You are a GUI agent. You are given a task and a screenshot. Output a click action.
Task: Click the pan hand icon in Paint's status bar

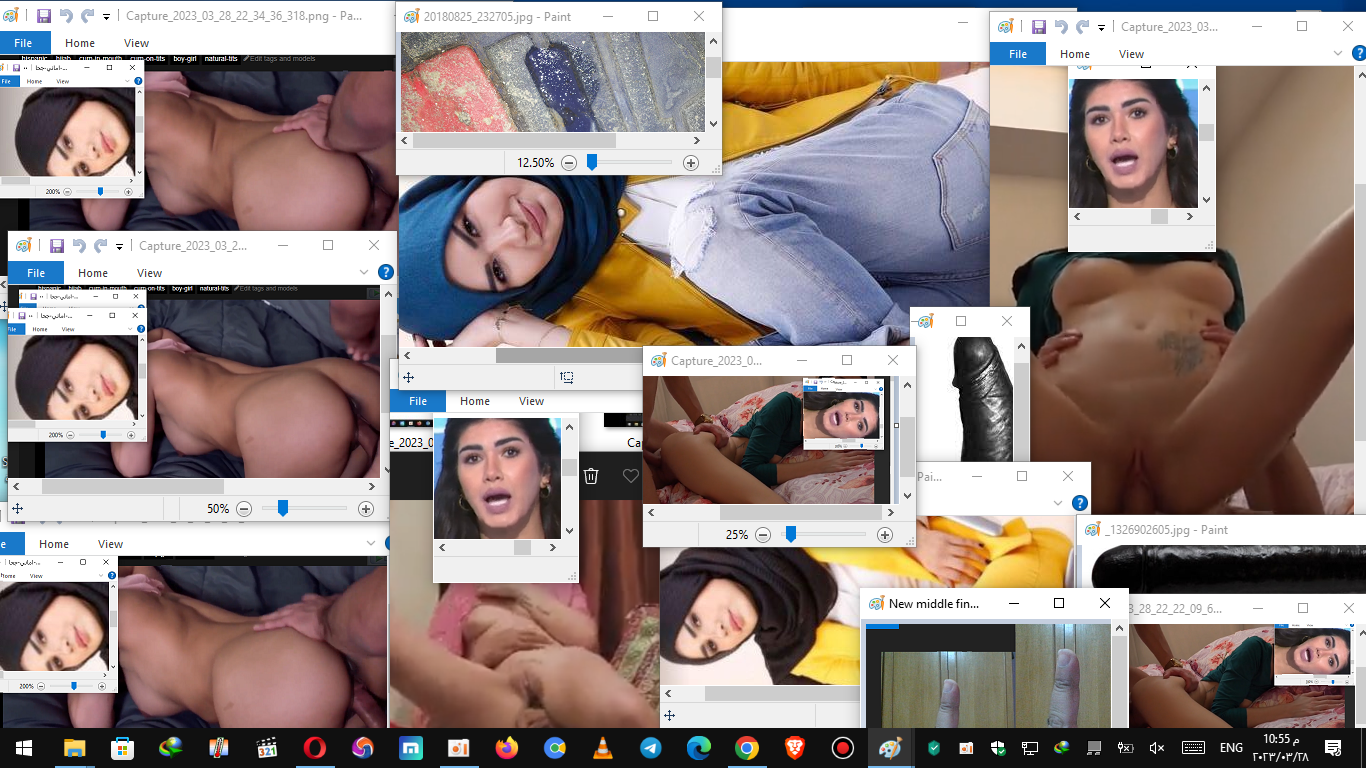[409, 377]
